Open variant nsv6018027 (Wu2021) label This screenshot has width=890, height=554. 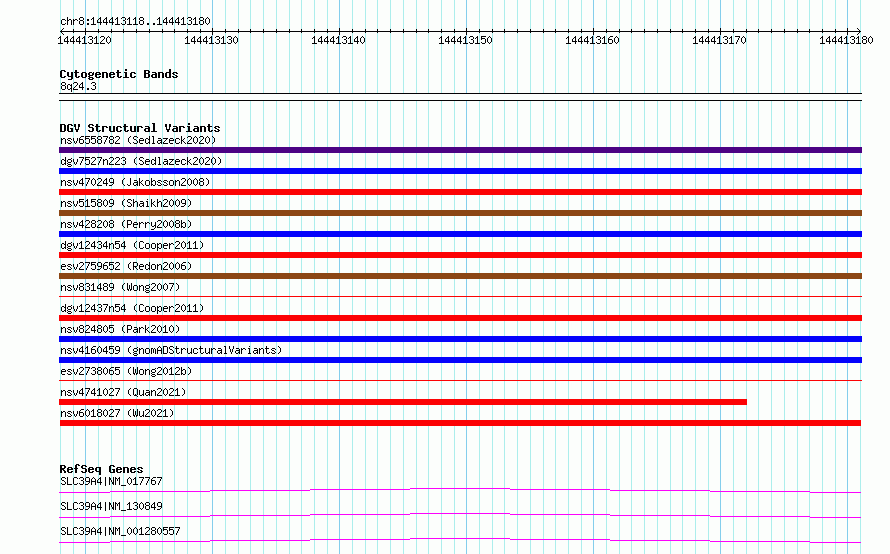click(x=117, y=413)
